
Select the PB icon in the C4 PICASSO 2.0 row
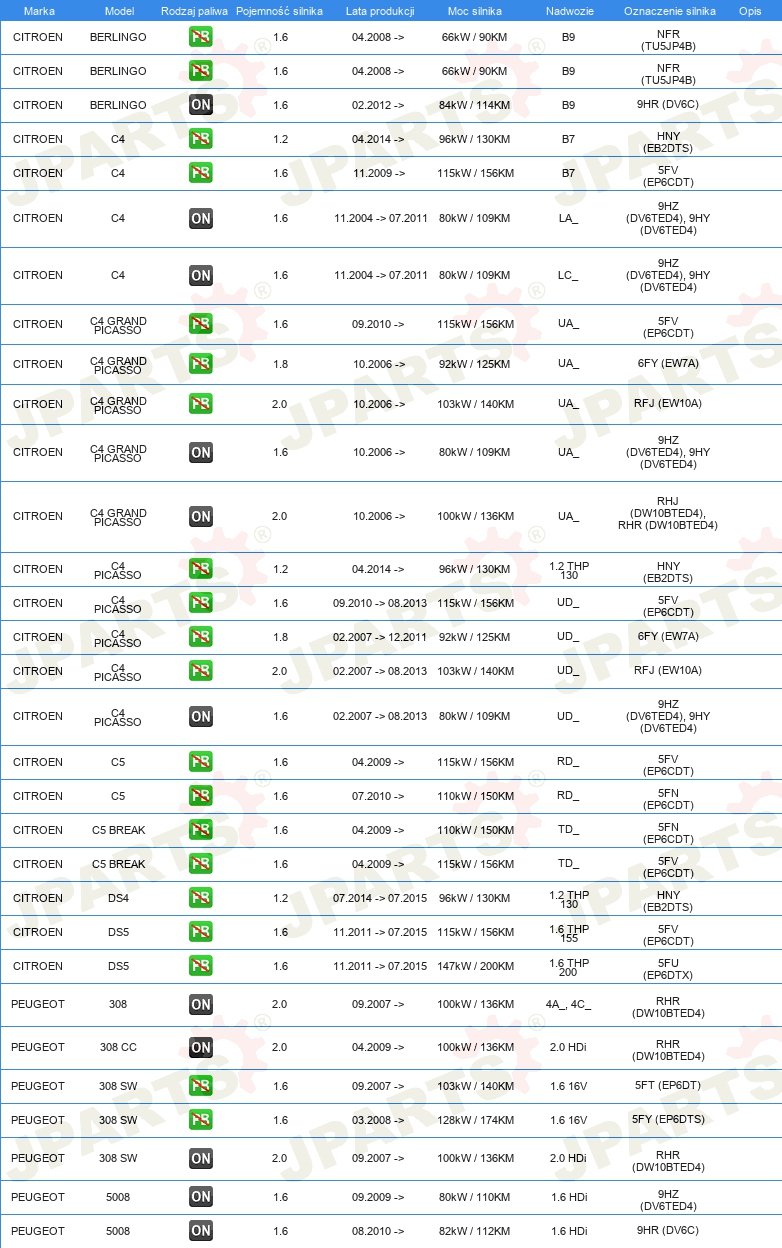point(200,671)
